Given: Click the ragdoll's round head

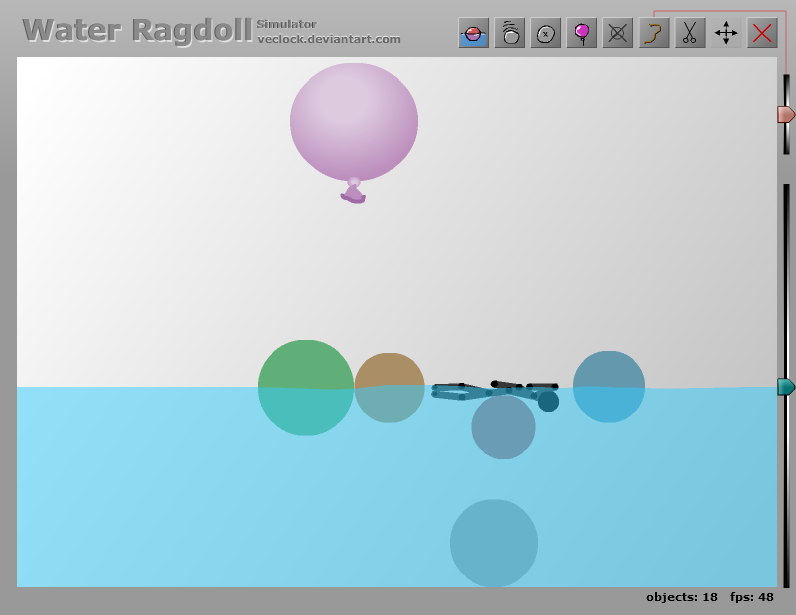Looking at the screenshot, I should (x=548, y=401).
